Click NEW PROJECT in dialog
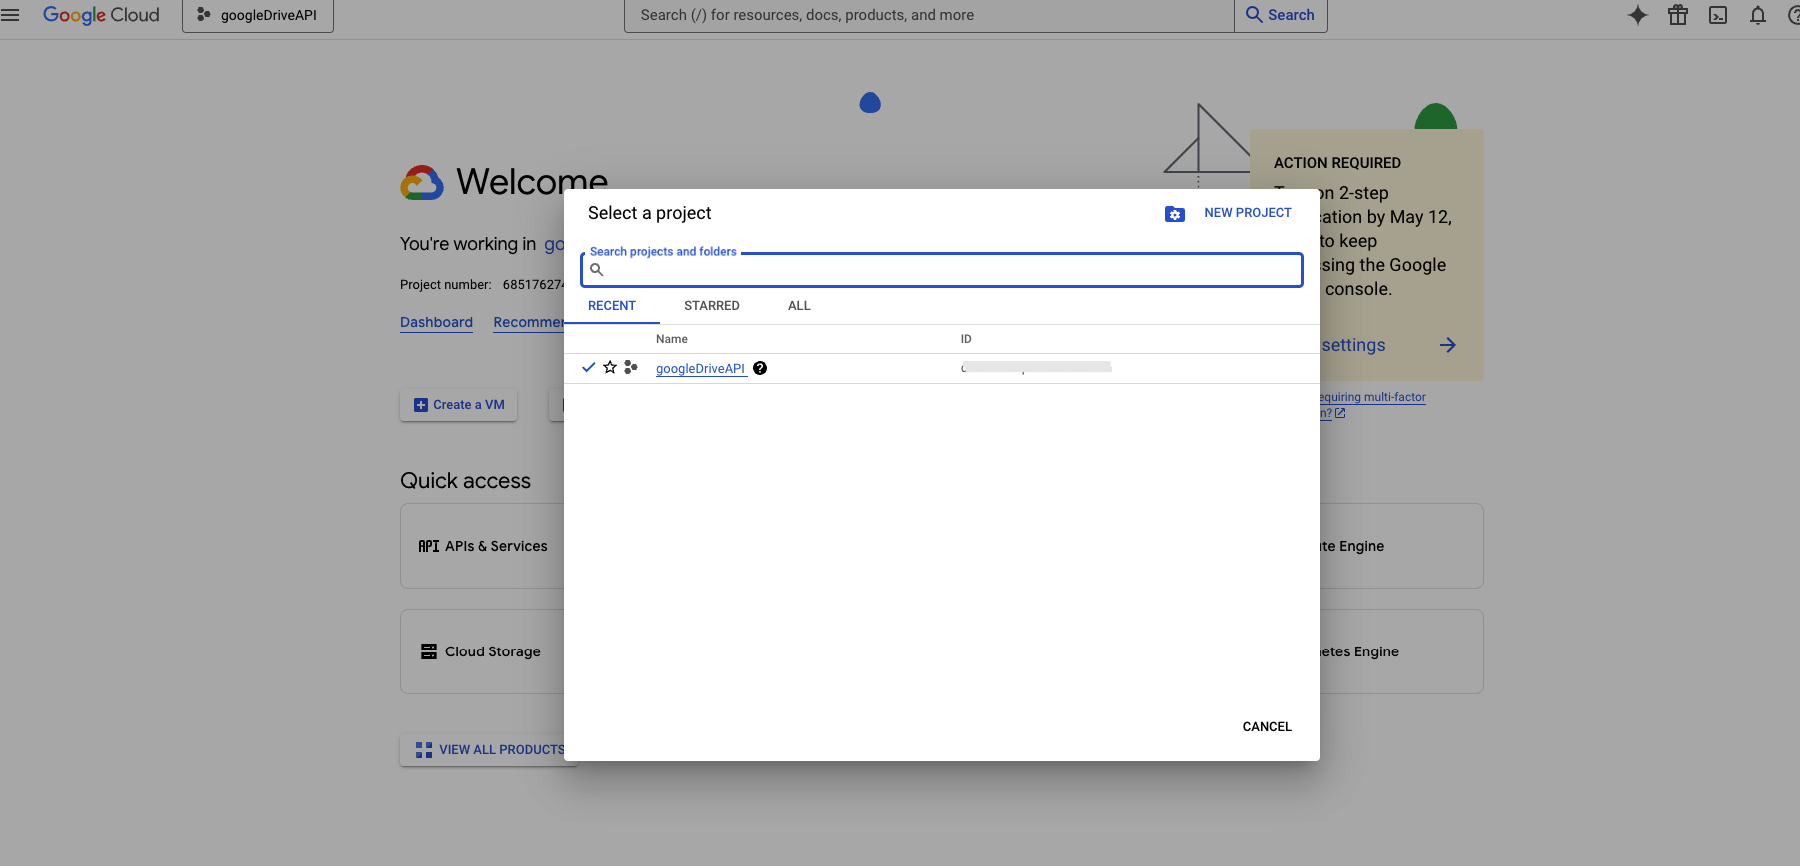Viewport: 1800px width, 866px height. pyautogui.click(x=1248, y=213)
